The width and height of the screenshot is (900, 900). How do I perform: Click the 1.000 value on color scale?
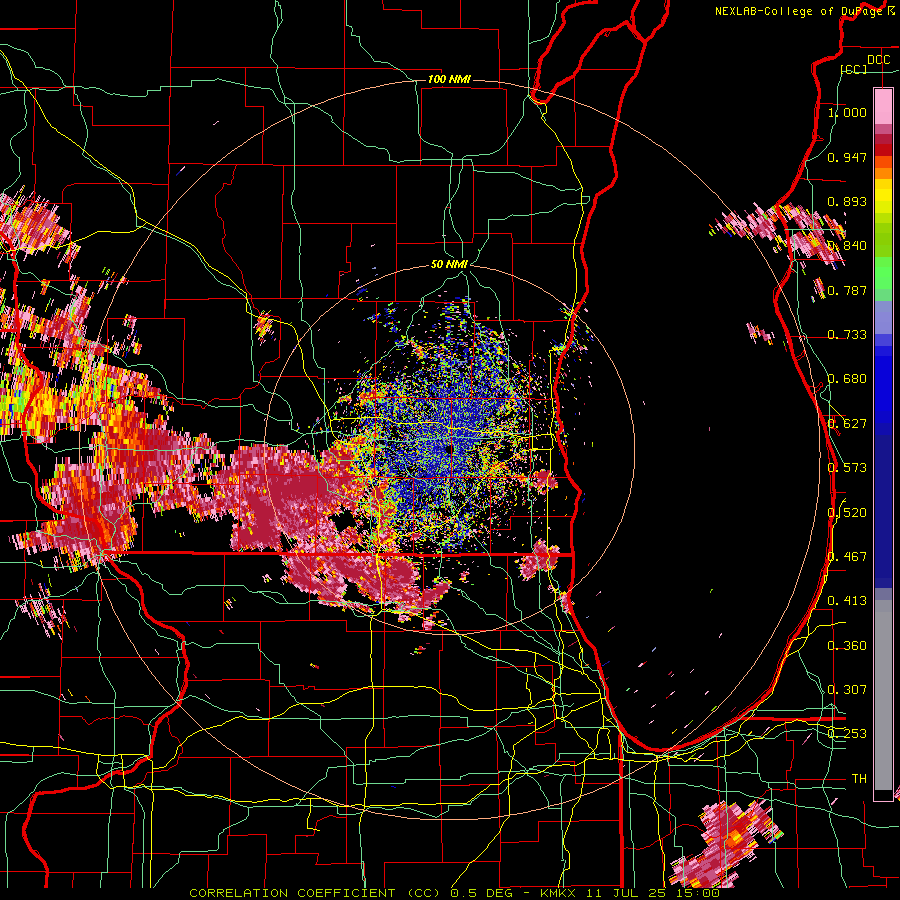(x=847, y=112)
